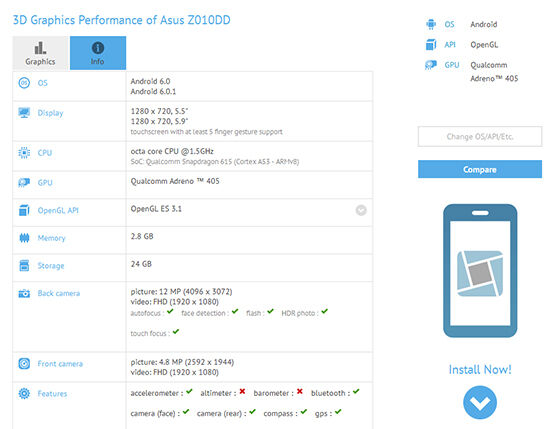Image resolution: width=550 pixels, height=429 pixels.
Task: Click the Android robot icon in sidebar
Action: 431,24
